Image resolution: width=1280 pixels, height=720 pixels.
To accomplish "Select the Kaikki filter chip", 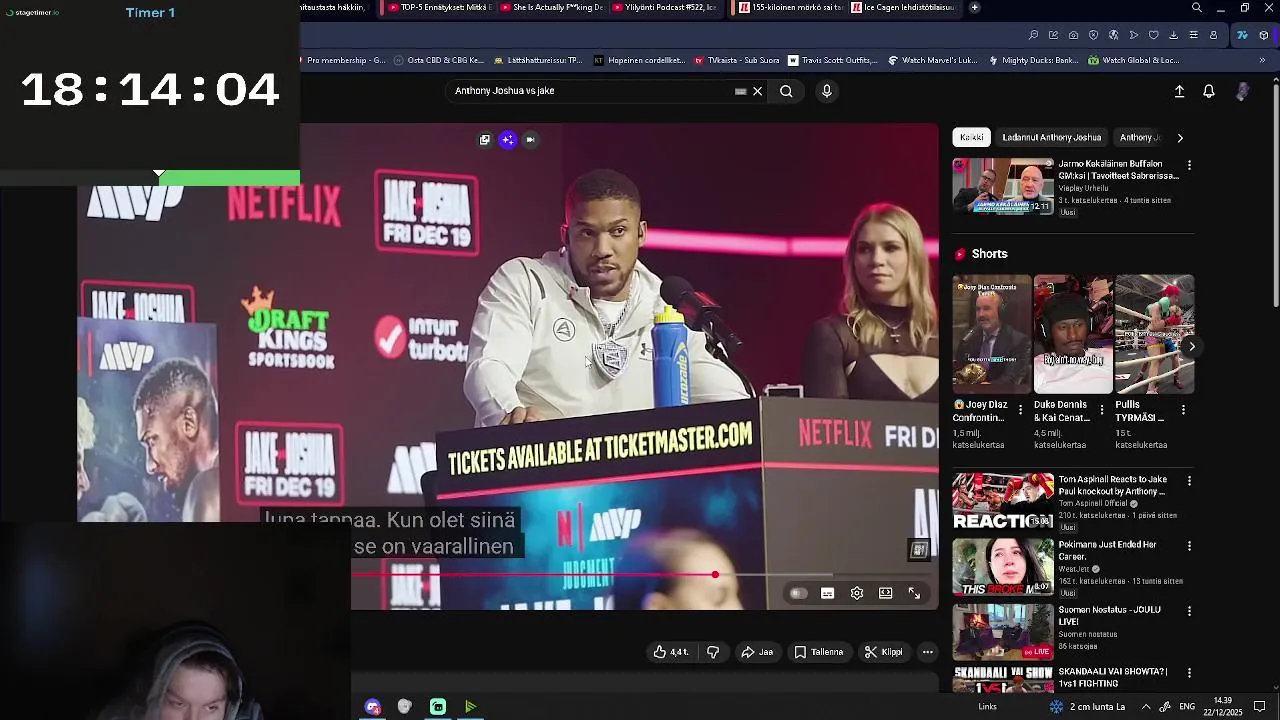I will [972, 137].
